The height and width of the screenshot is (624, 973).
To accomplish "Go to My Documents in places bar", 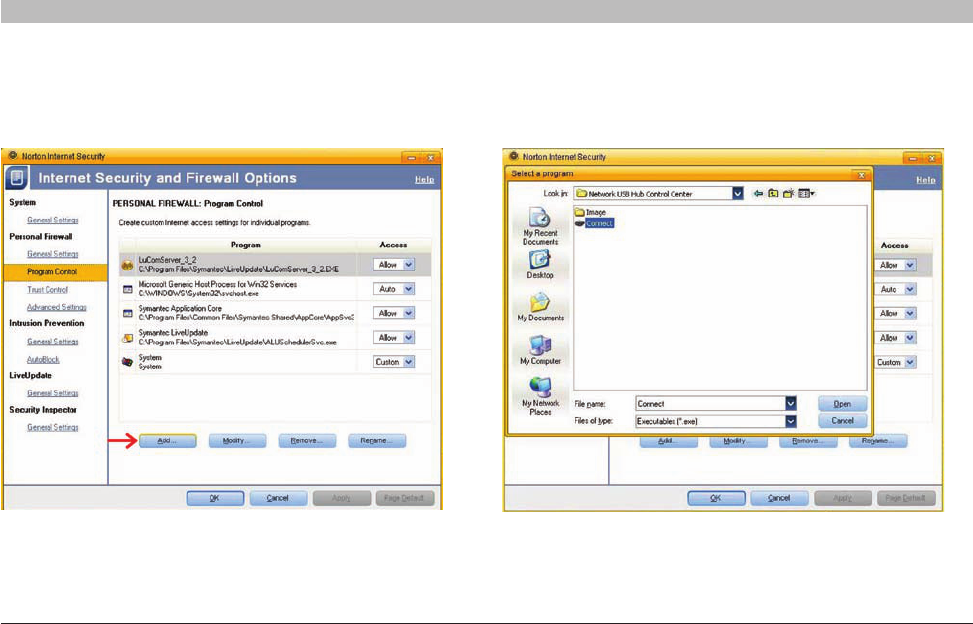I will click(540, 307).
